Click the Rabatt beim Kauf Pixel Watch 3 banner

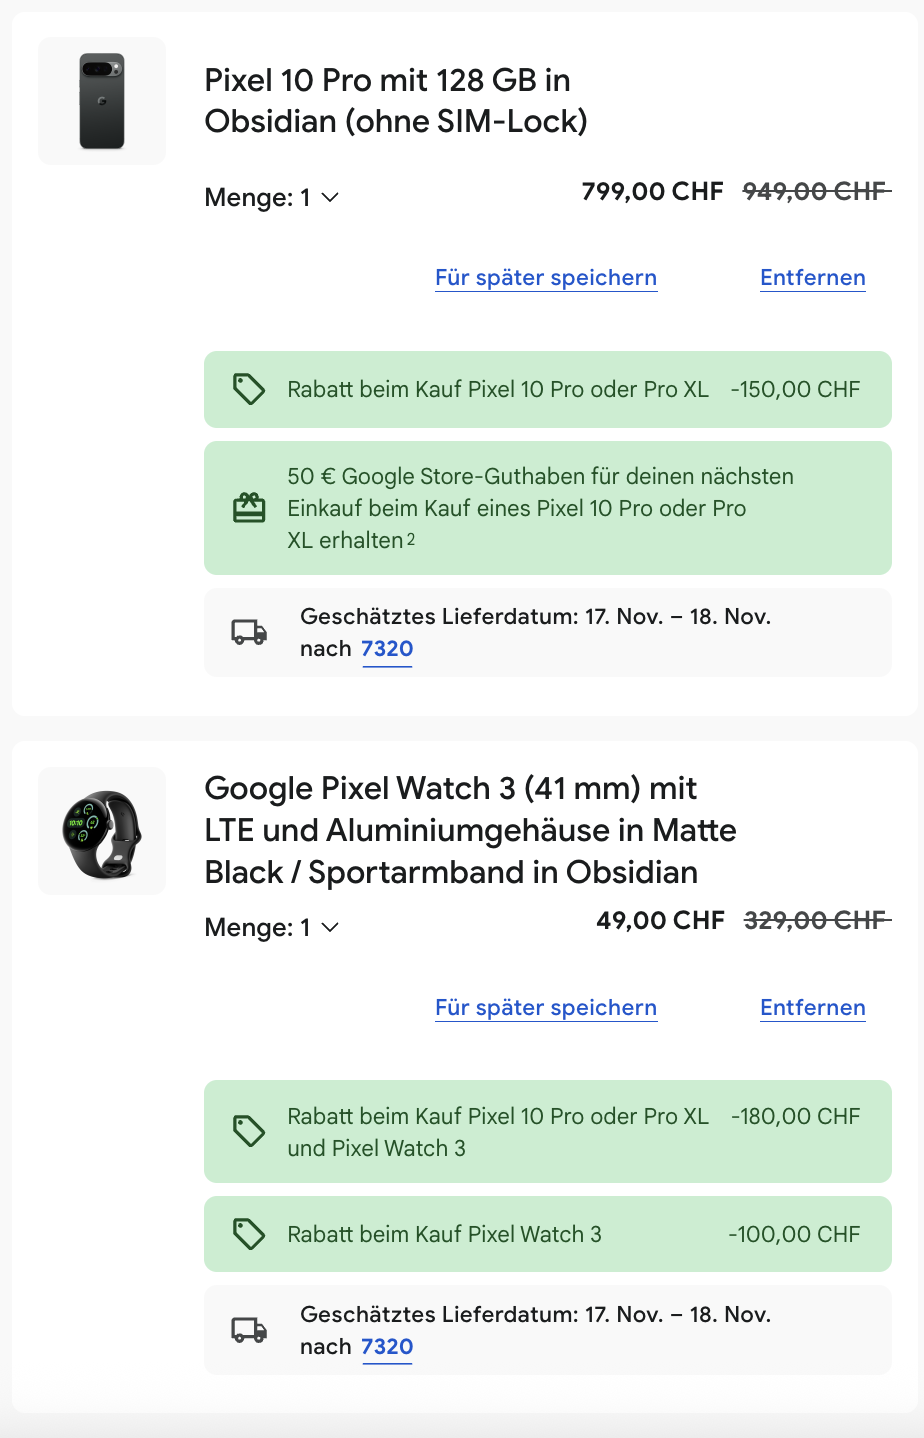445,1234
